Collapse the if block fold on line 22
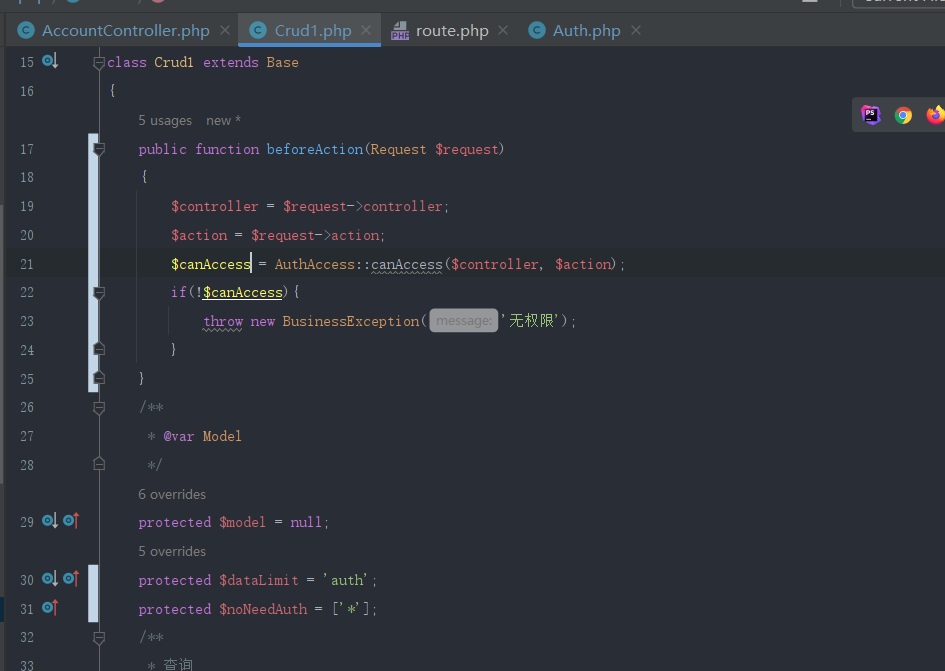945x671 pixels. [x=99, y=293]
